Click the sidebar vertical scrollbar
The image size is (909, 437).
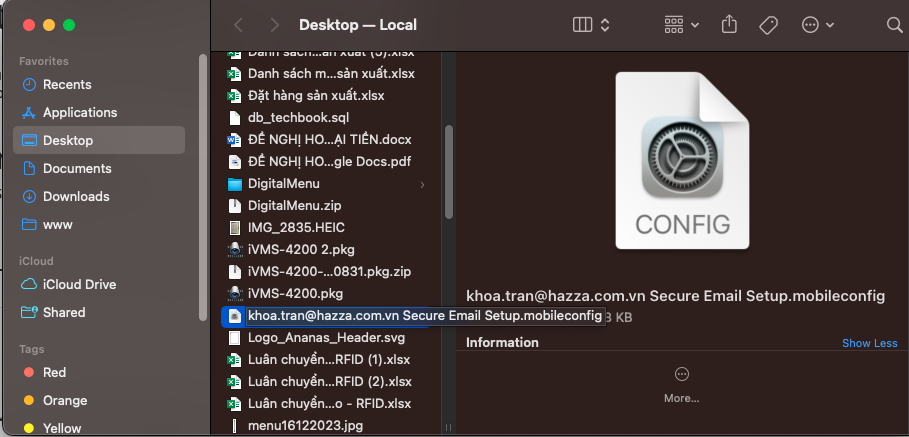(x=202, y=187)
